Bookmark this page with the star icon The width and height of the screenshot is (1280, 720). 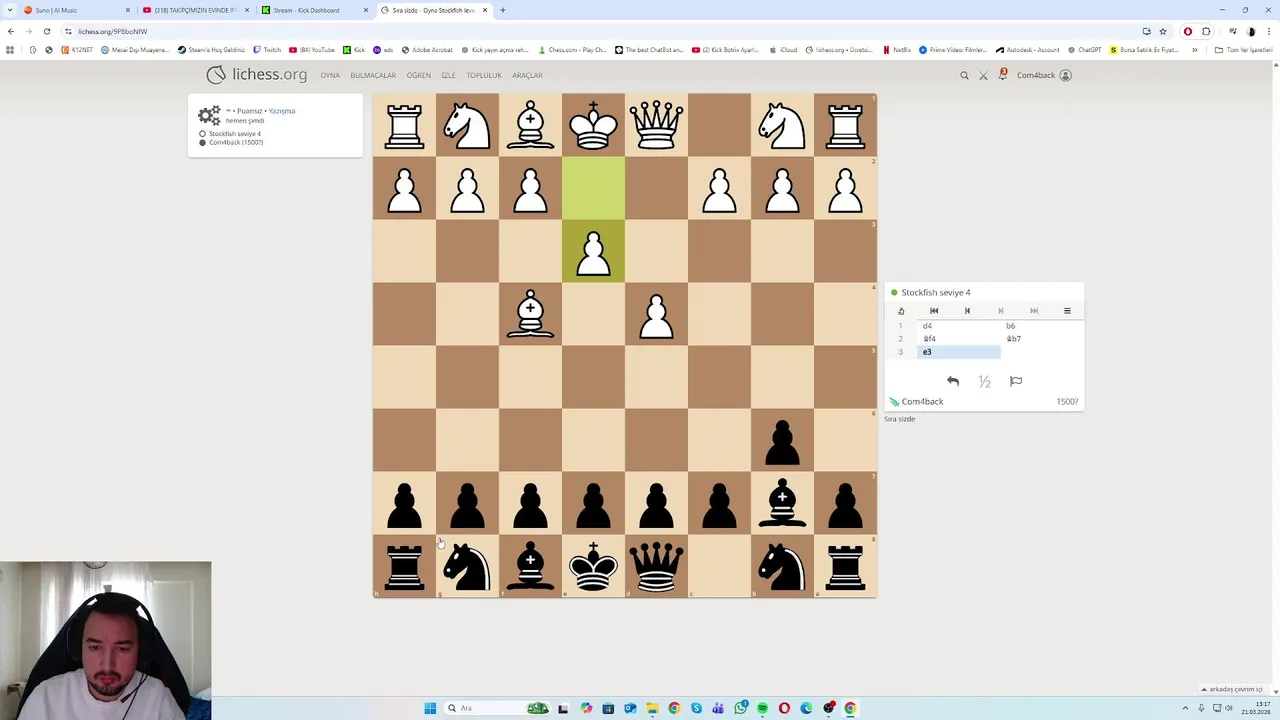[1162, 31]
